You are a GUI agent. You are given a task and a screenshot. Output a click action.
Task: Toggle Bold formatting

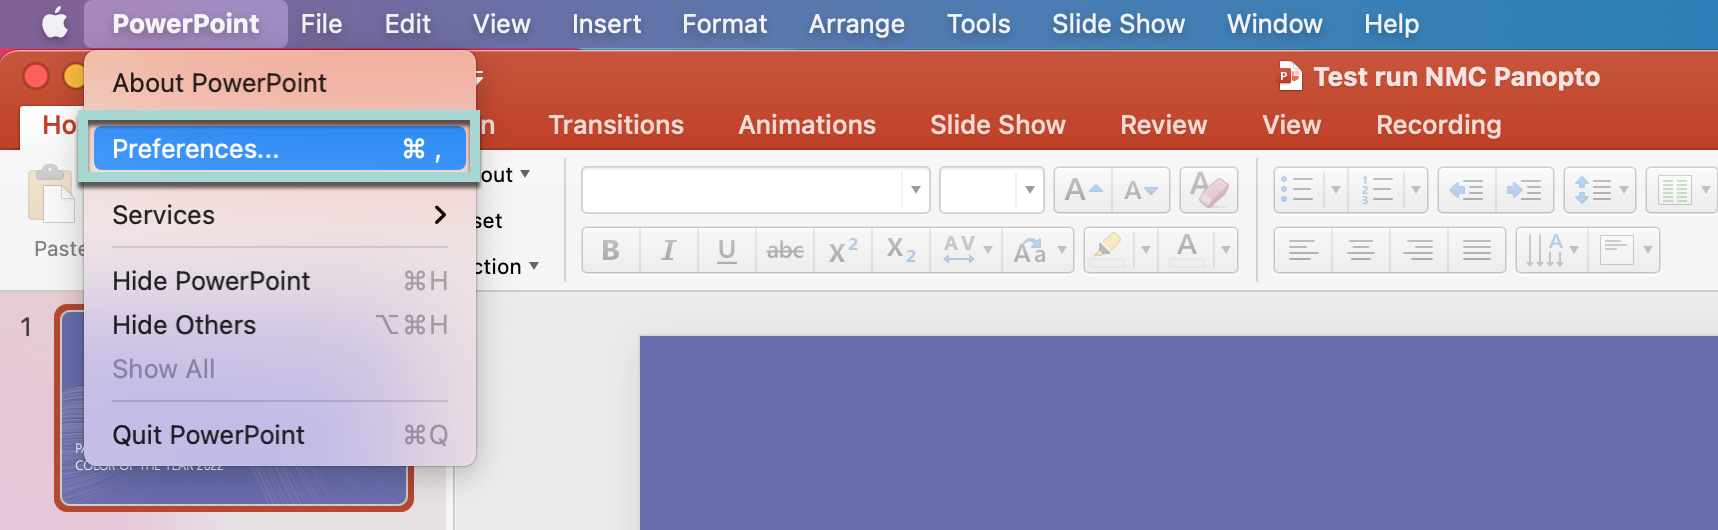click(610, 250)
